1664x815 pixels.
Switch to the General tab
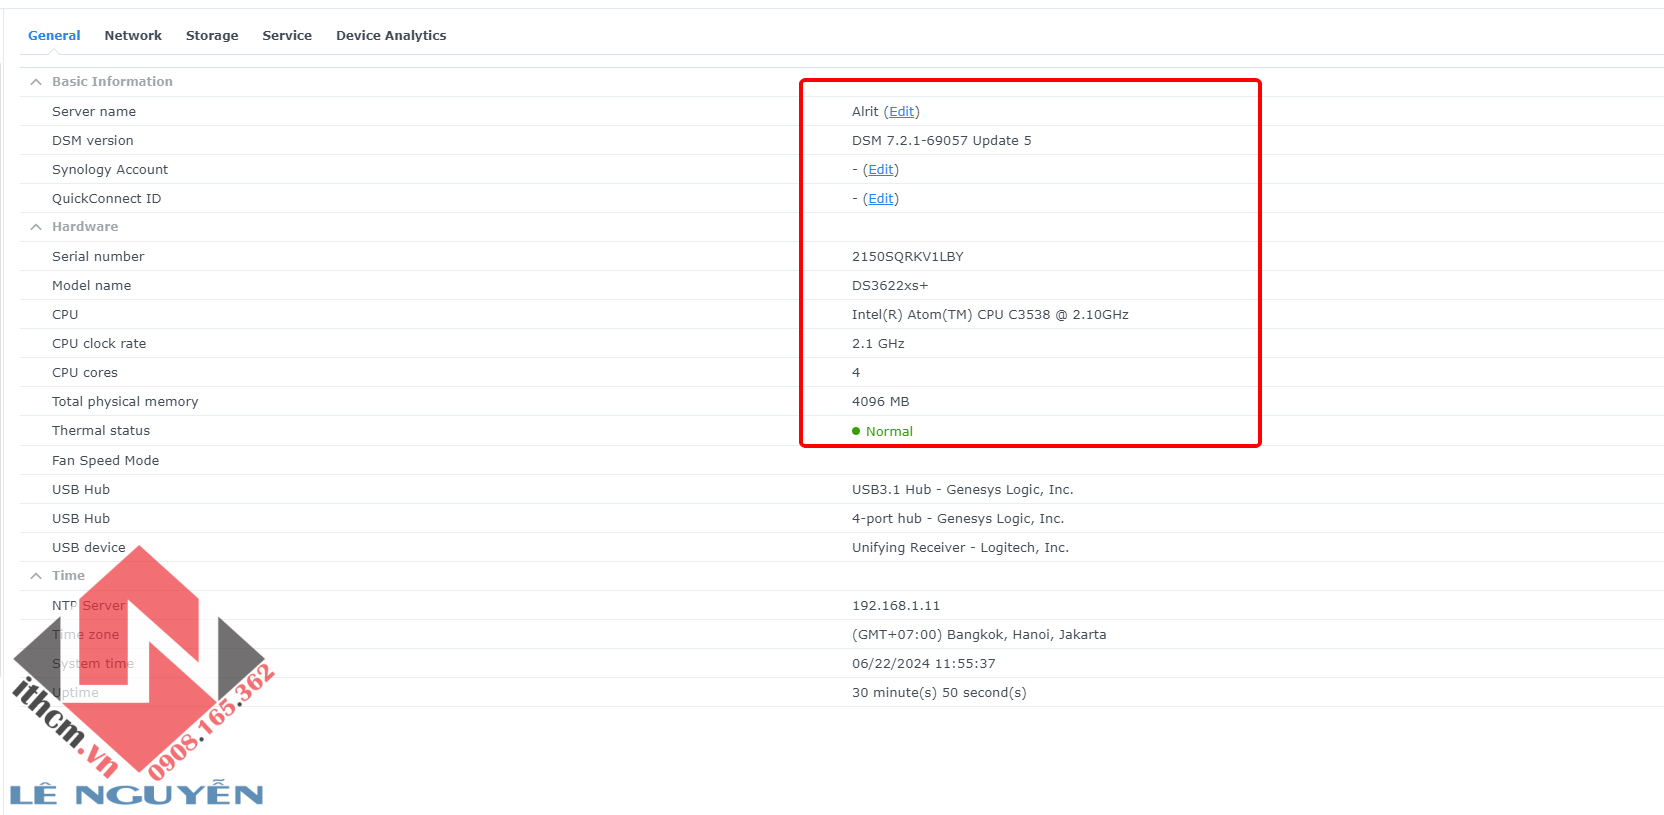point(54,35)
